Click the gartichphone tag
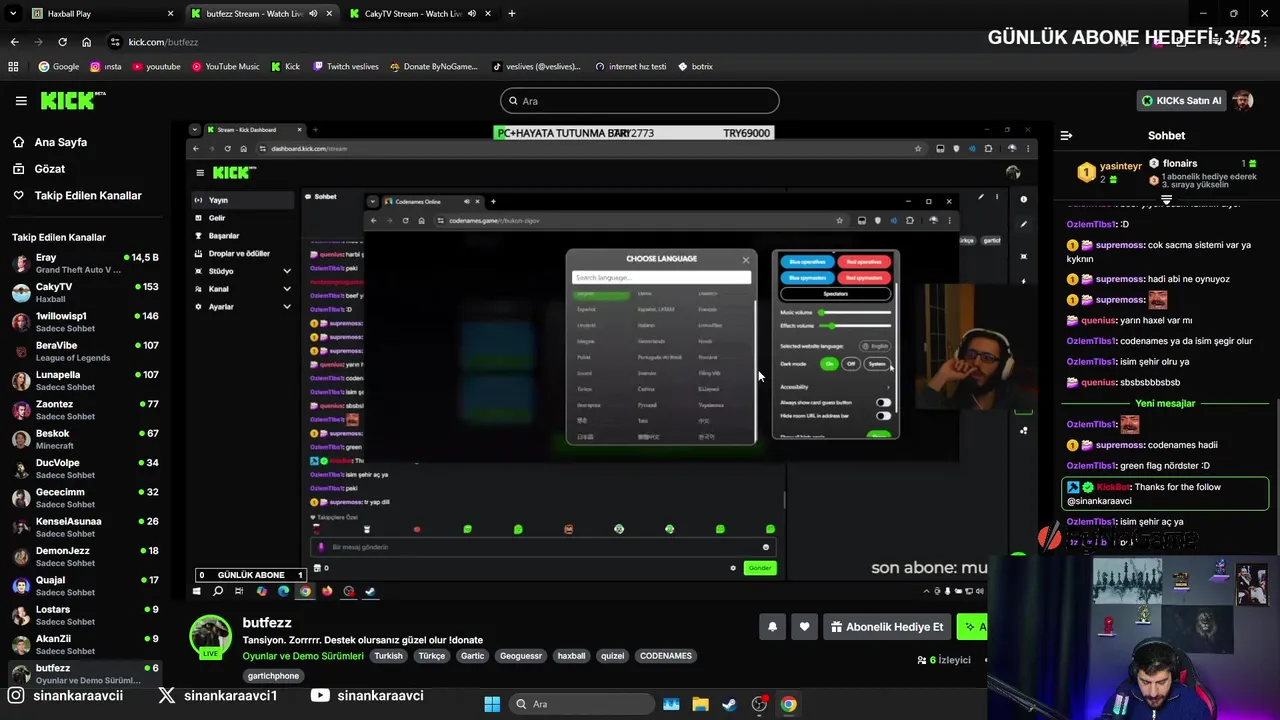 [273, 676]
